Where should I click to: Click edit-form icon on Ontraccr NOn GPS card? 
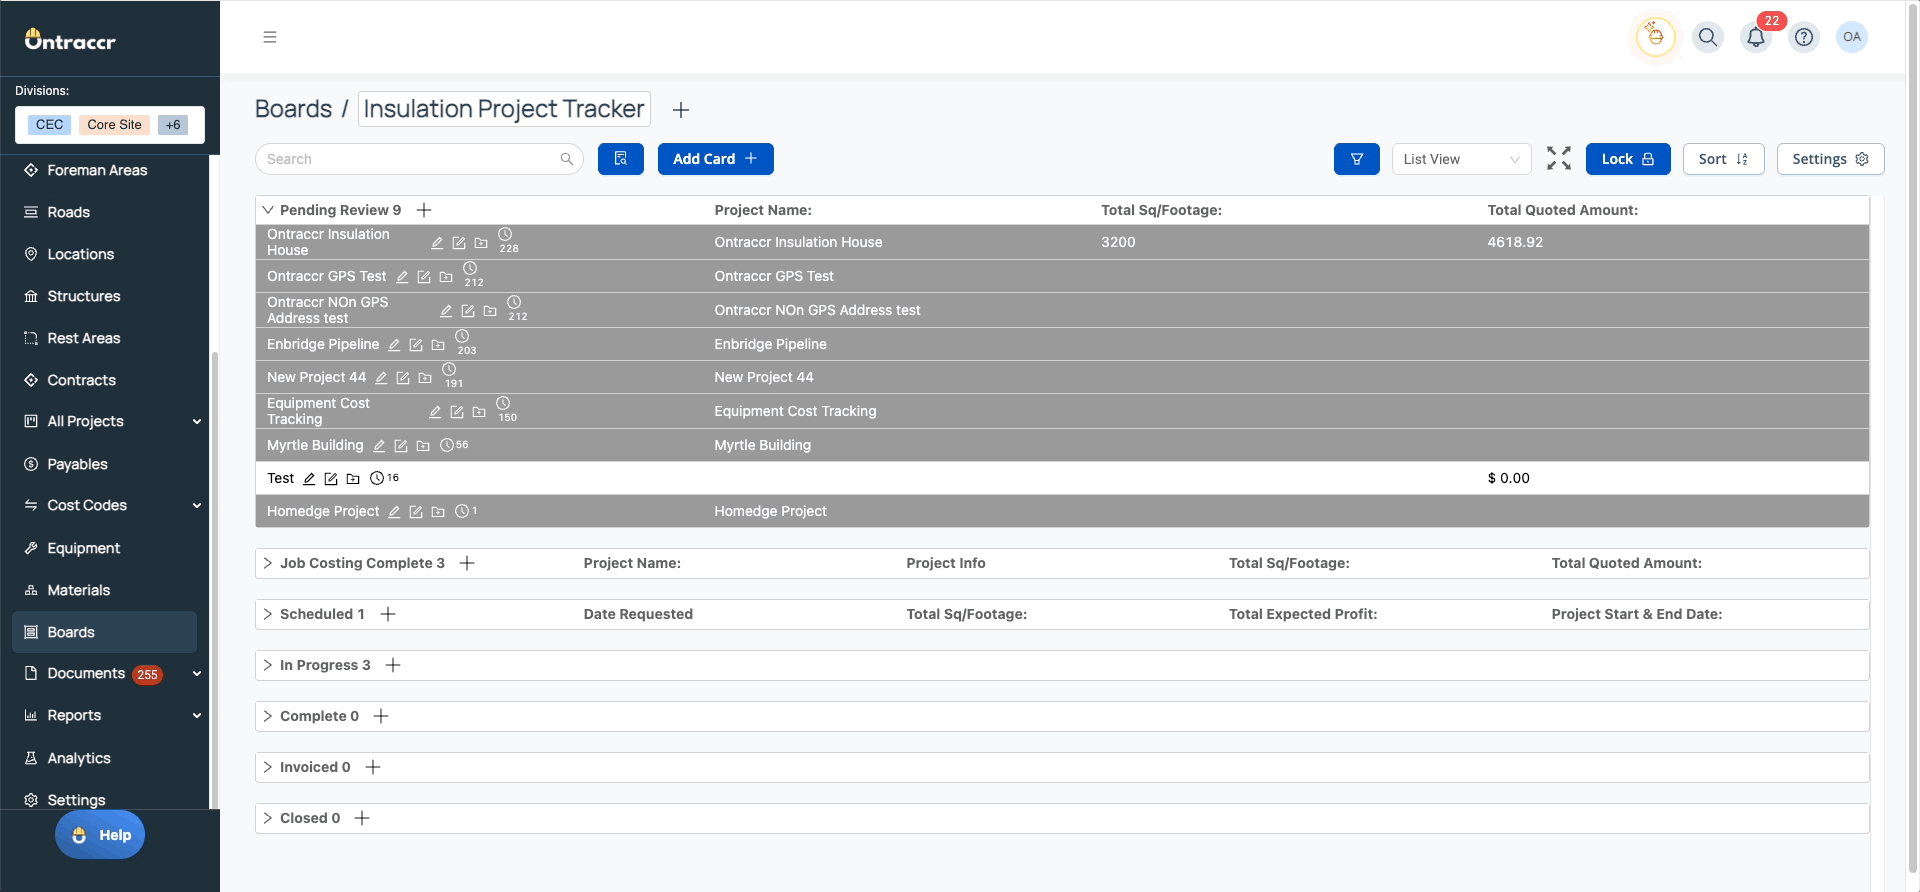(468, 311)
